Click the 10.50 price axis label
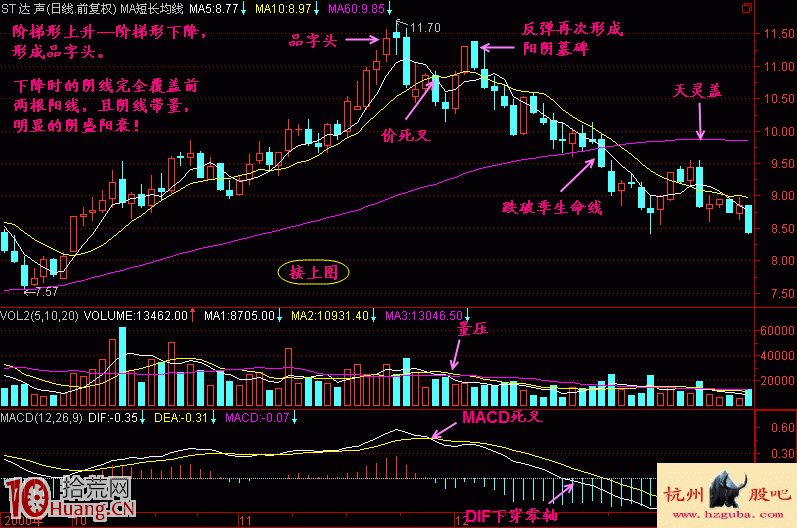Viewport: 797px width, 528px height. tap(779, 99)
